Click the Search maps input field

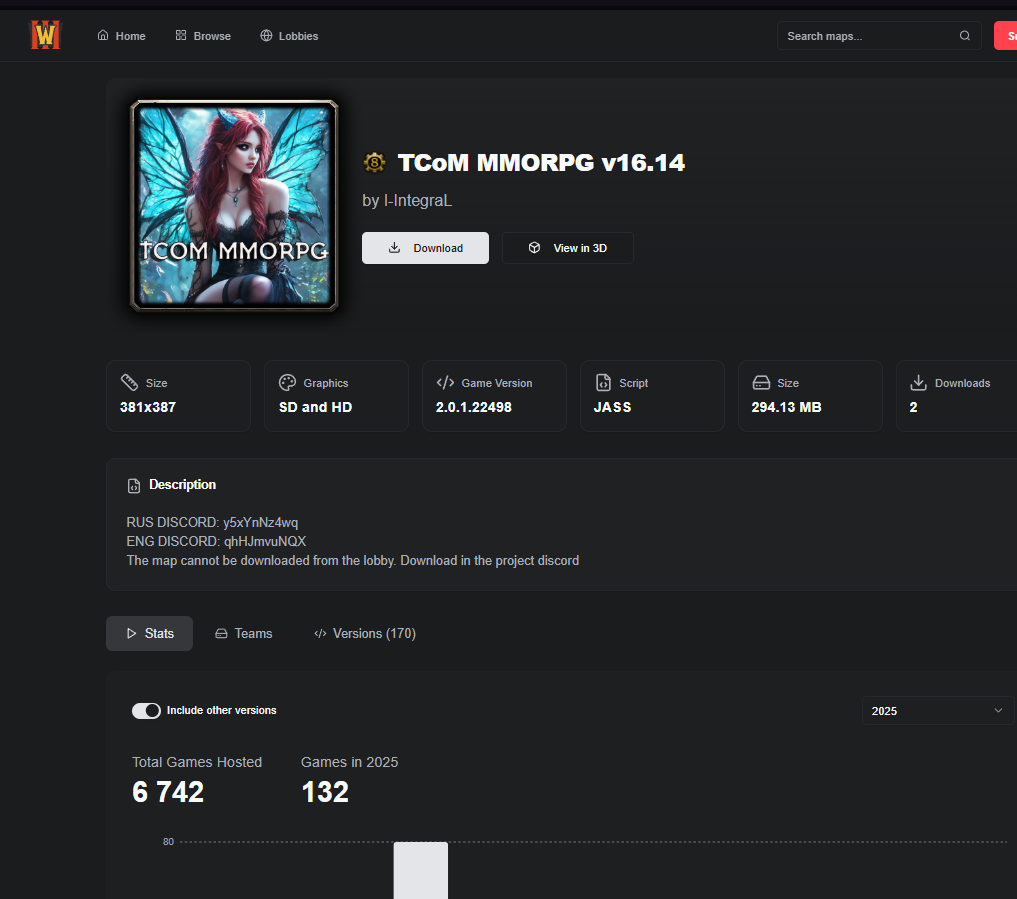879,36
